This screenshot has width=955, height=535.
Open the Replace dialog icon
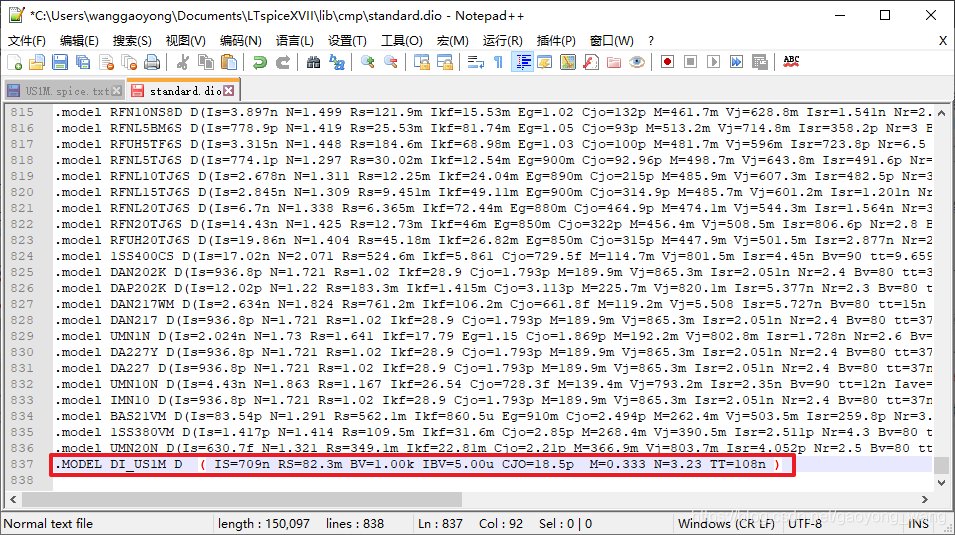tap(337, 62)
